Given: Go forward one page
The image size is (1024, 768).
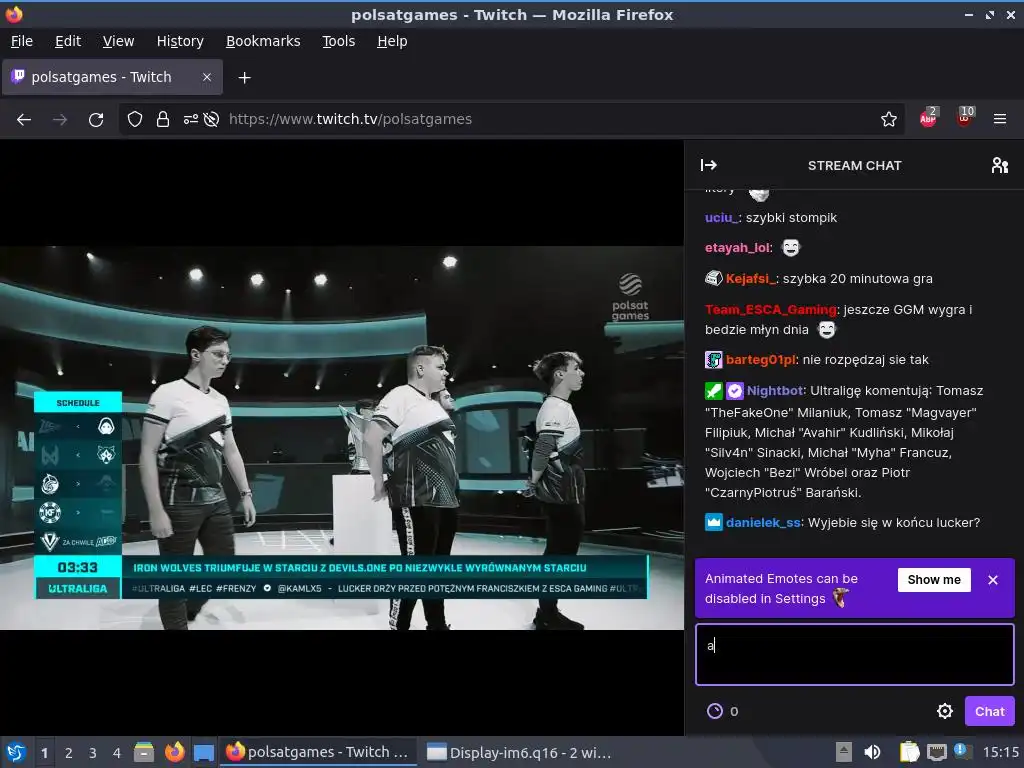Looking at the screenshot, I should click(60, 120).
